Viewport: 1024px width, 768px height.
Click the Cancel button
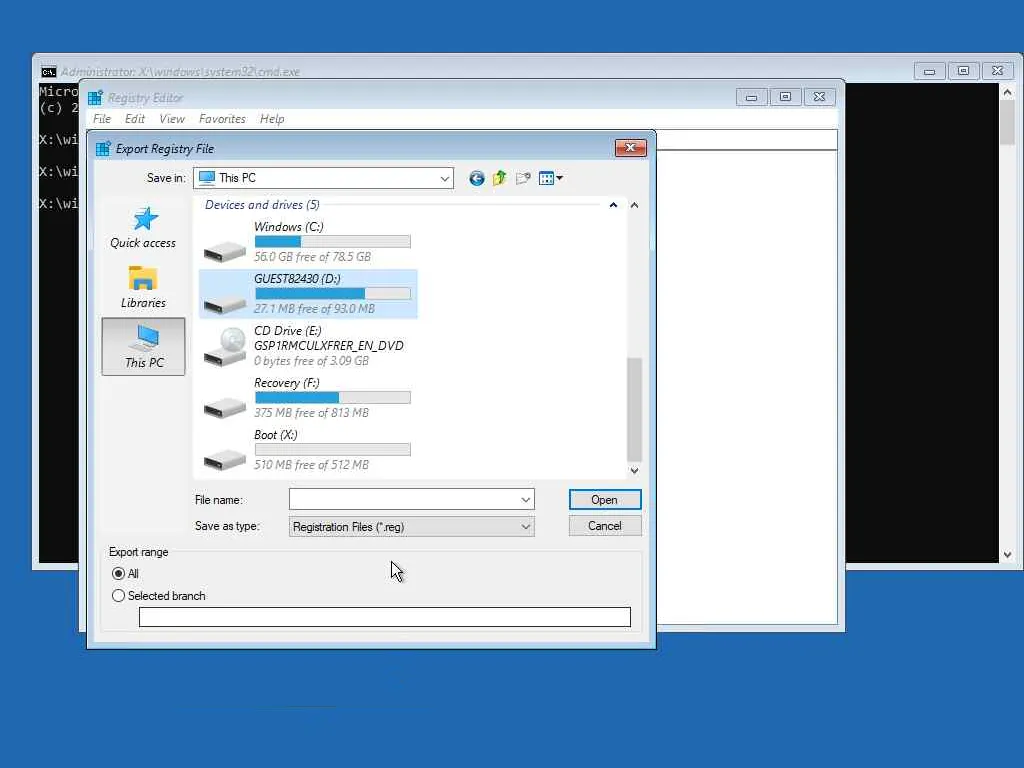tap(605, 526)
